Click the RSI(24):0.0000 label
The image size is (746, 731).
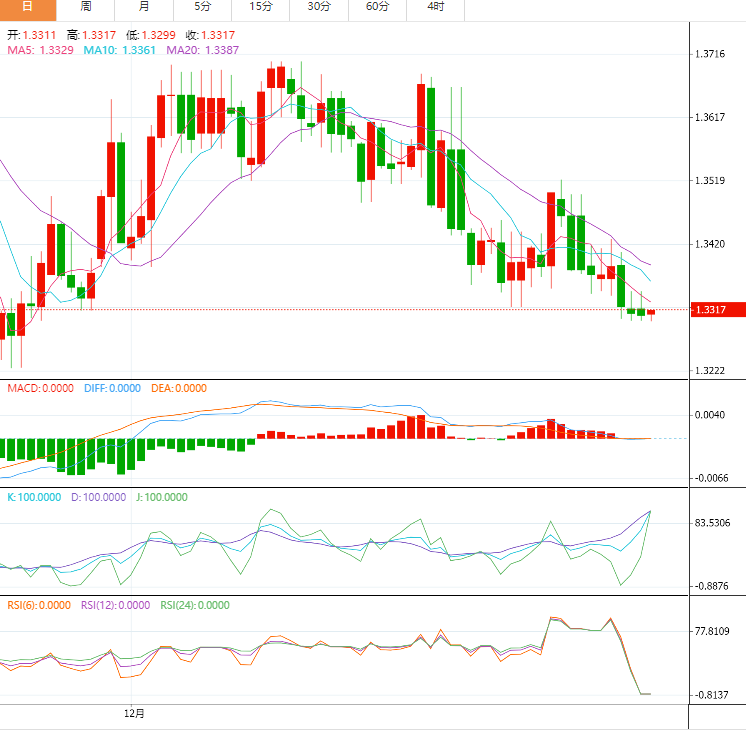click(x=195, y=605)
